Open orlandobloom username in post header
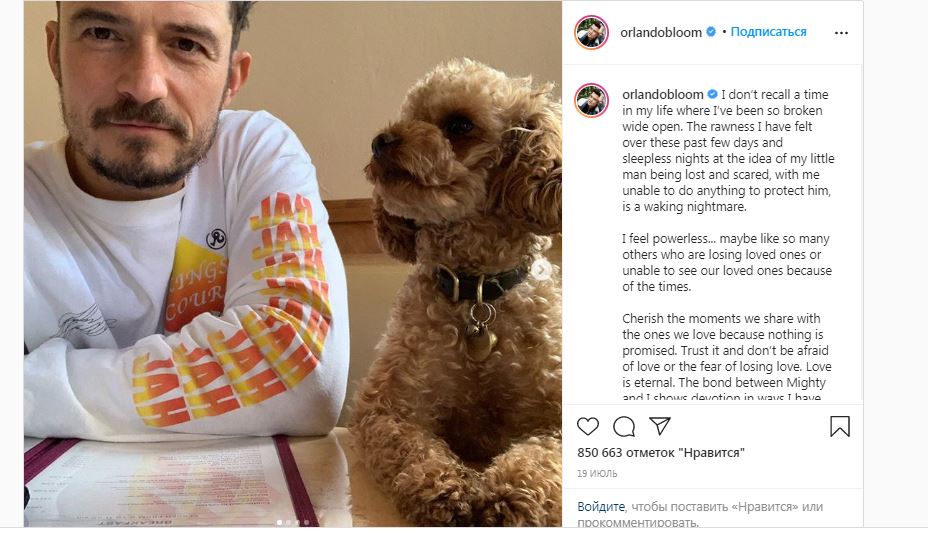 (661, 32)
